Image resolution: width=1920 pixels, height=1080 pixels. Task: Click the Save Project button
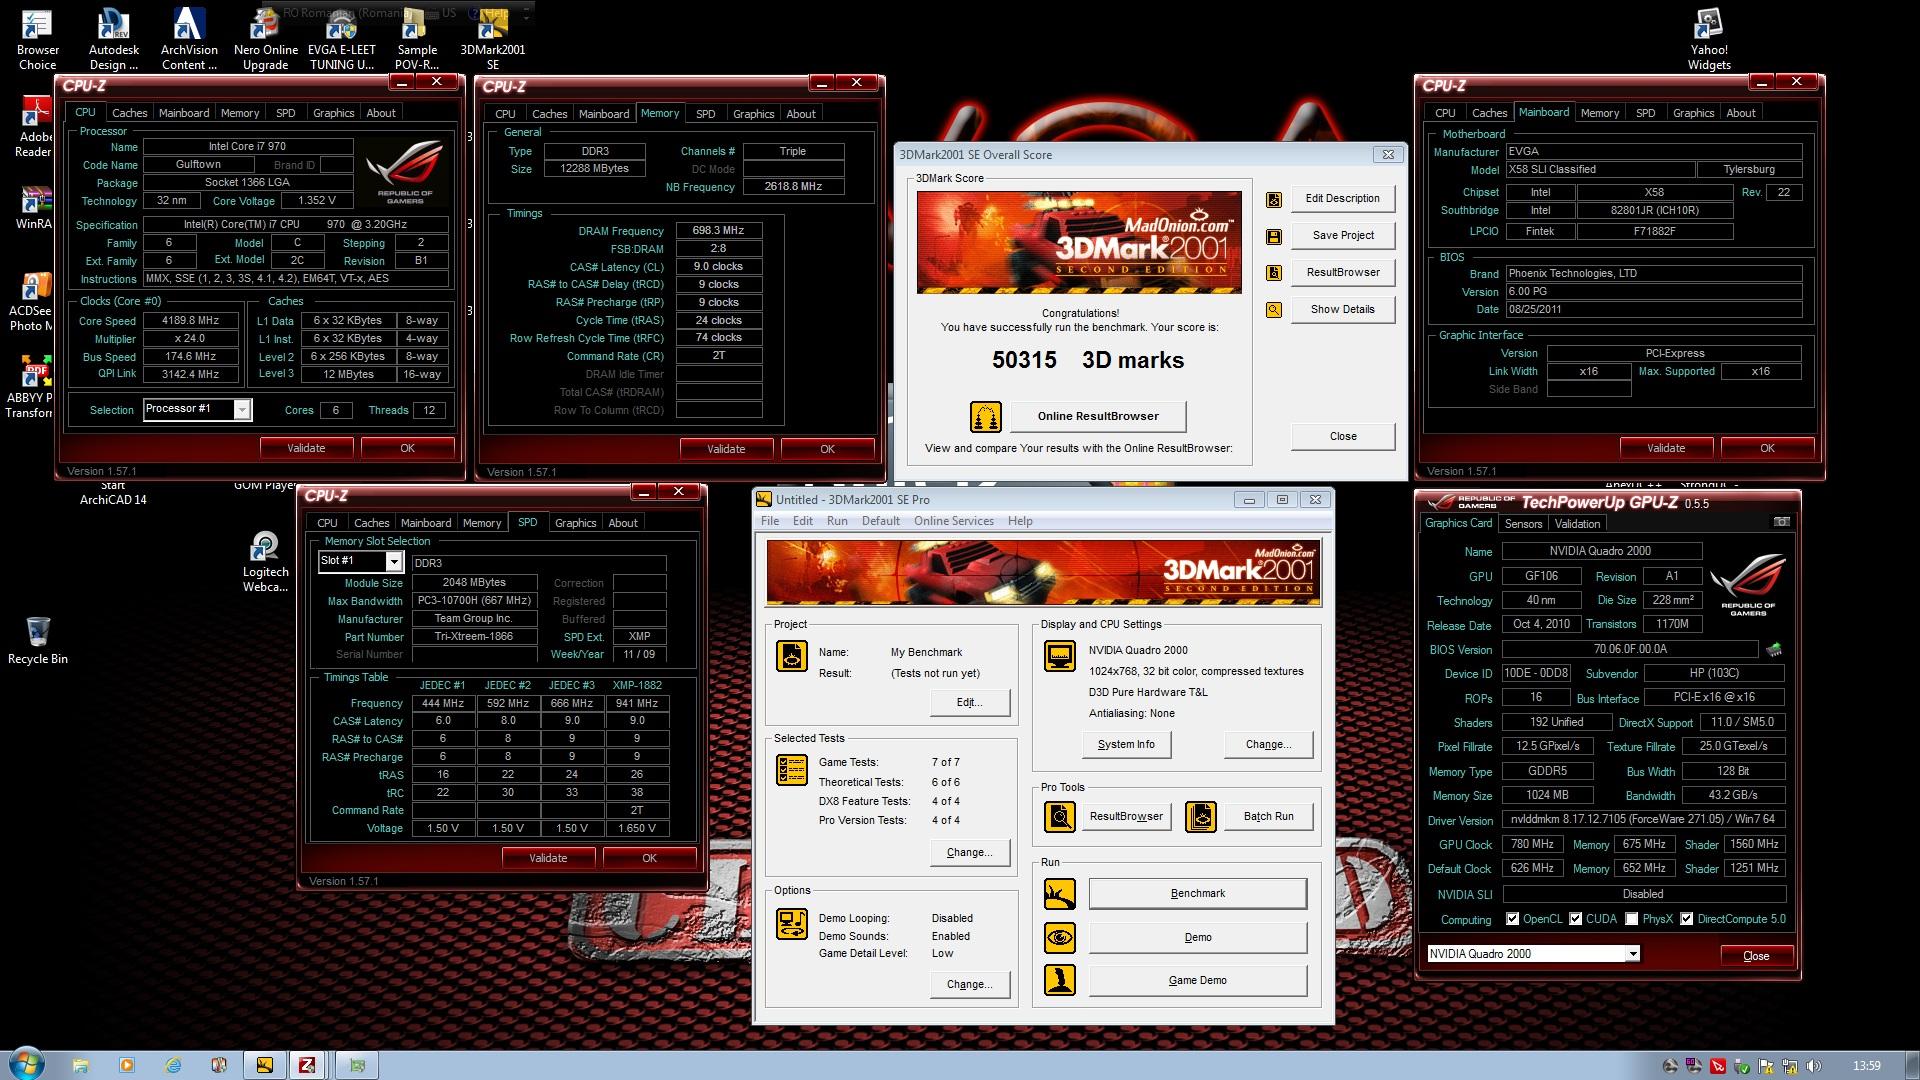pyautogui.click(x=1342, y=236)
